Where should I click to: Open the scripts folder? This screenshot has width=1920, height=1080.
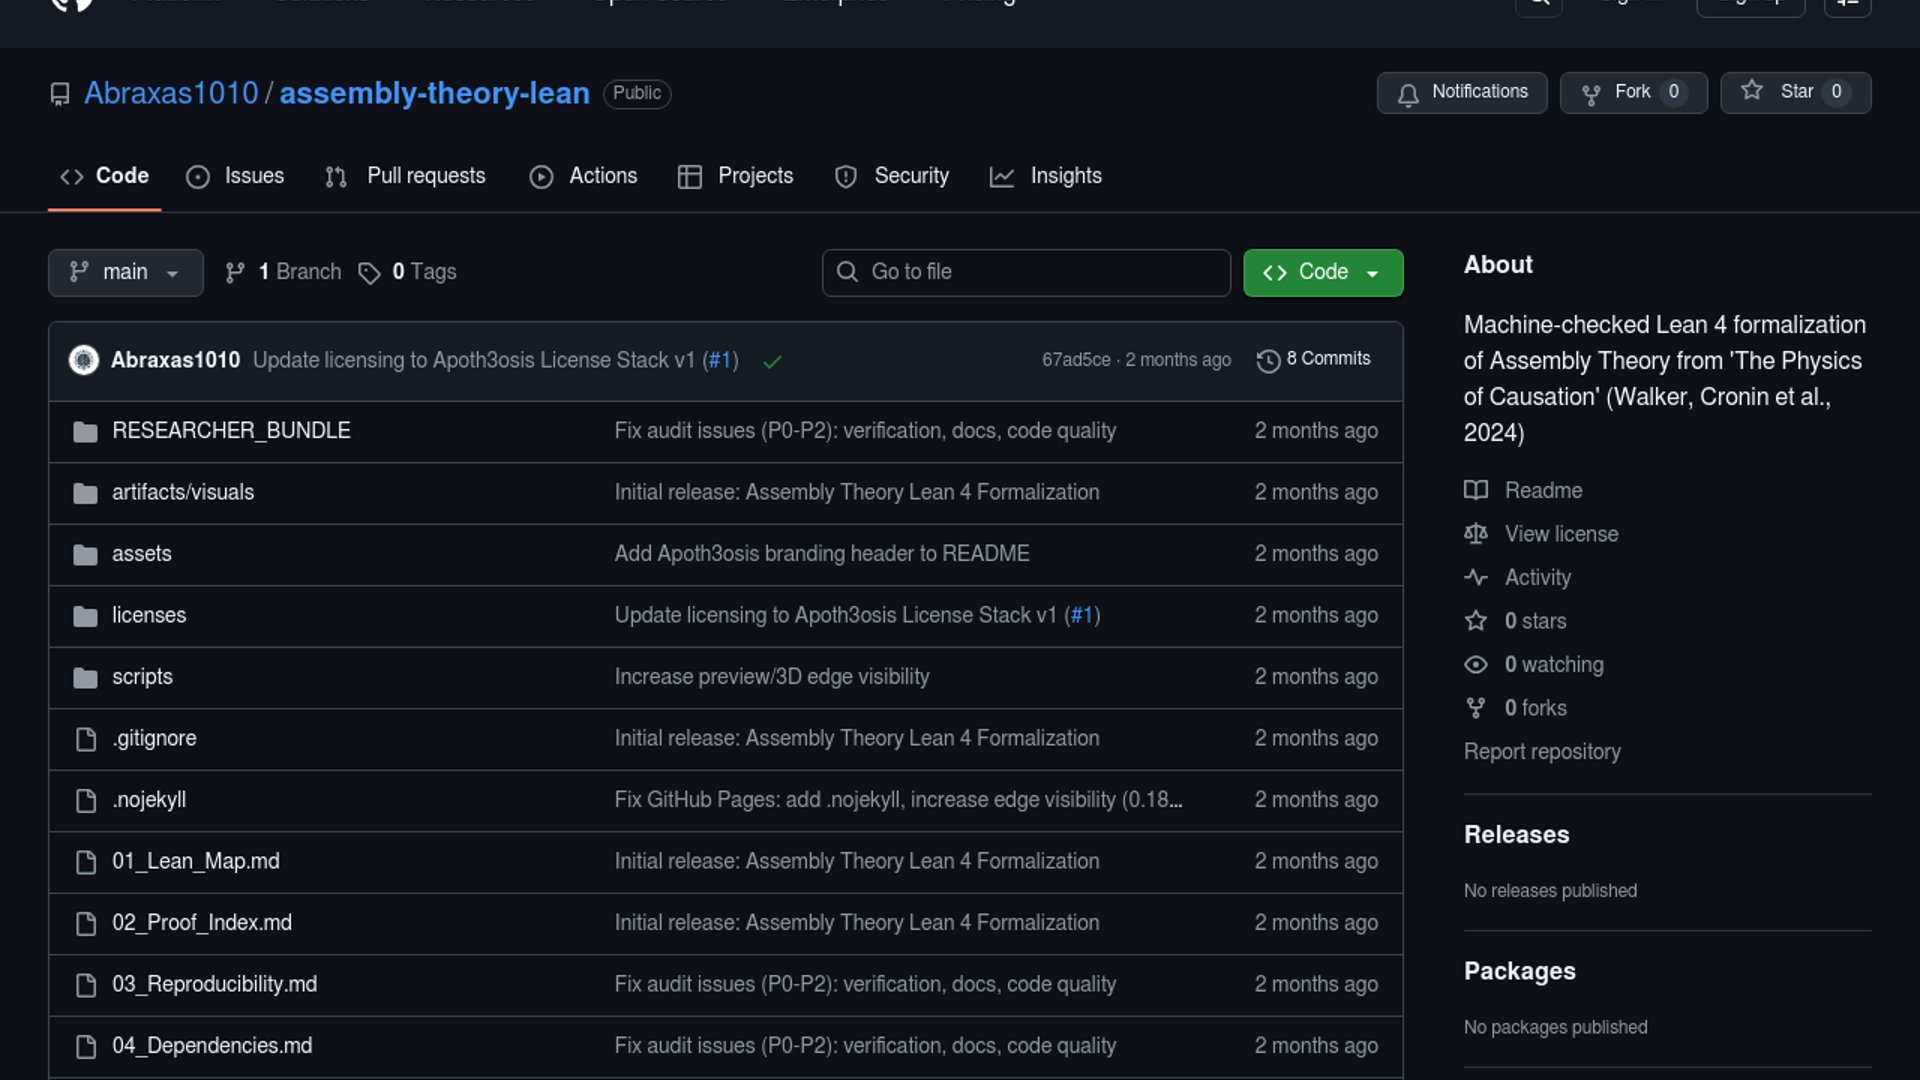(142, 677)
